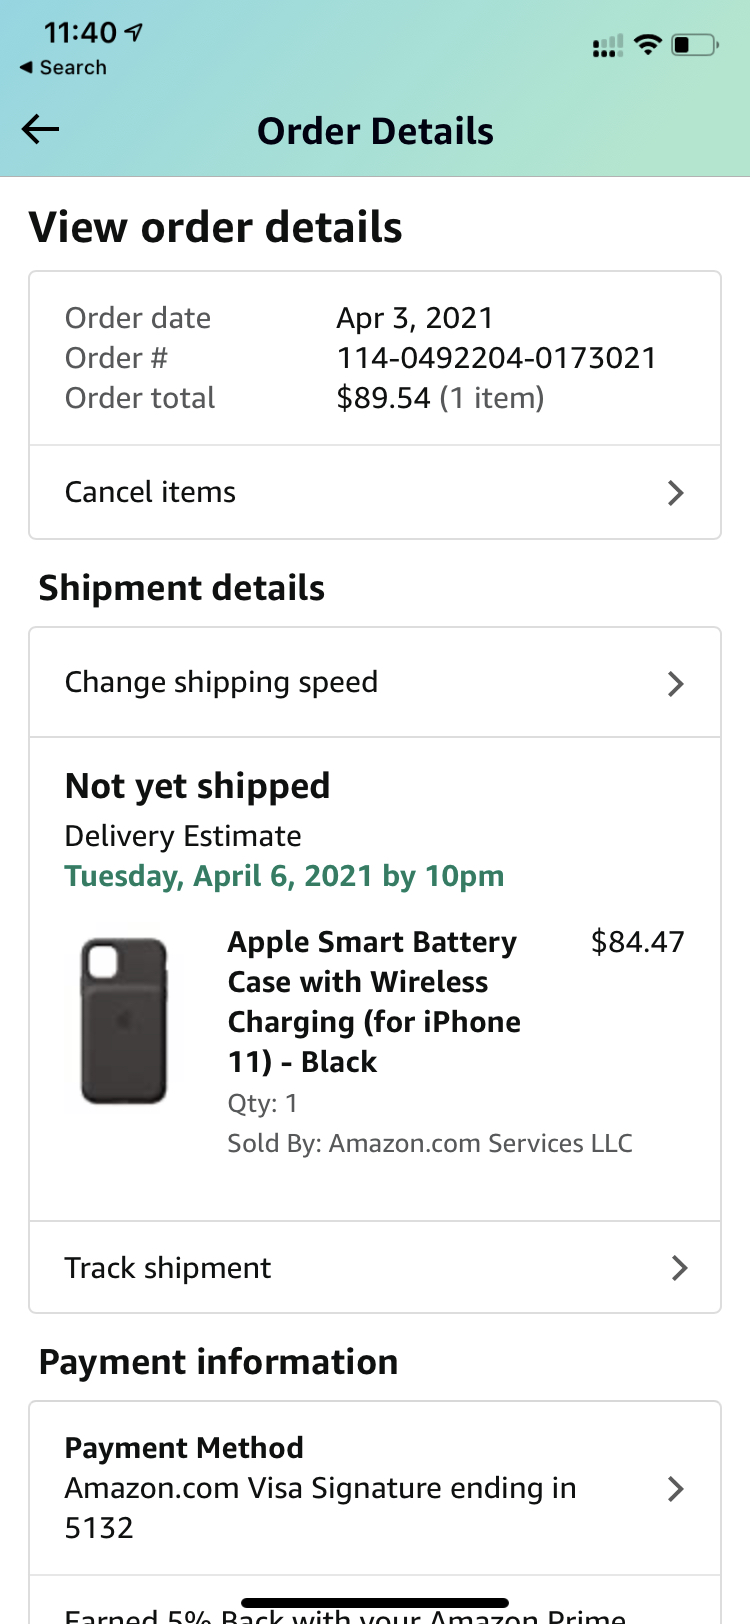Image resolution: width=750 pixels, height=1624 pixels.
Task: Tap the Order Details header title
Action: [x=375, y=131]
